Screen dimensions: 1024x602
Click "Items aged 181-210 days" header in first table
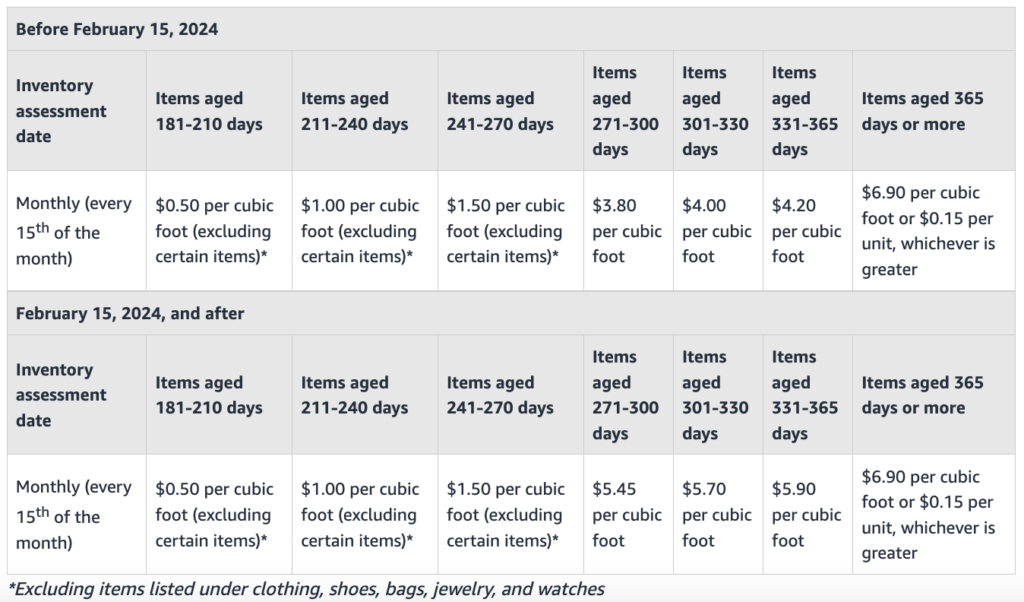tap(208, 111)
